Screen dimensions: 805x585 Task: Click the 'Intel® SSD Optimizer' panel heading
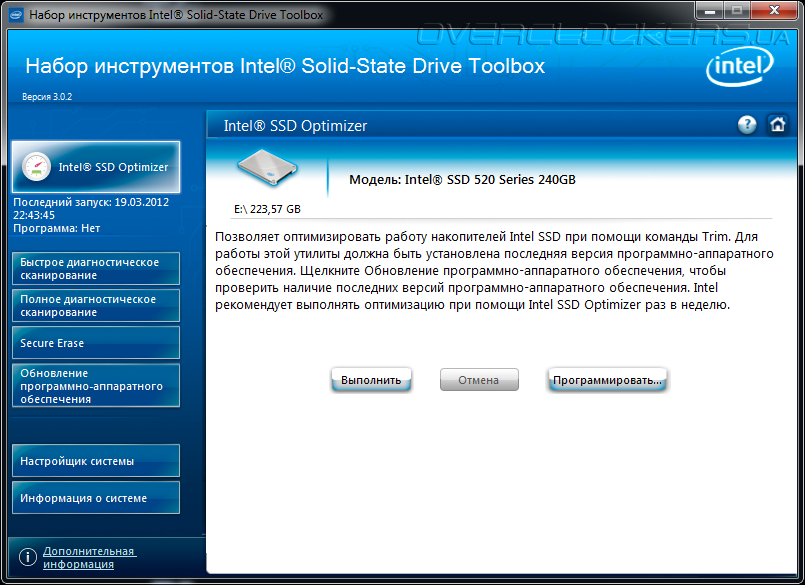click(x=295, y=126)
